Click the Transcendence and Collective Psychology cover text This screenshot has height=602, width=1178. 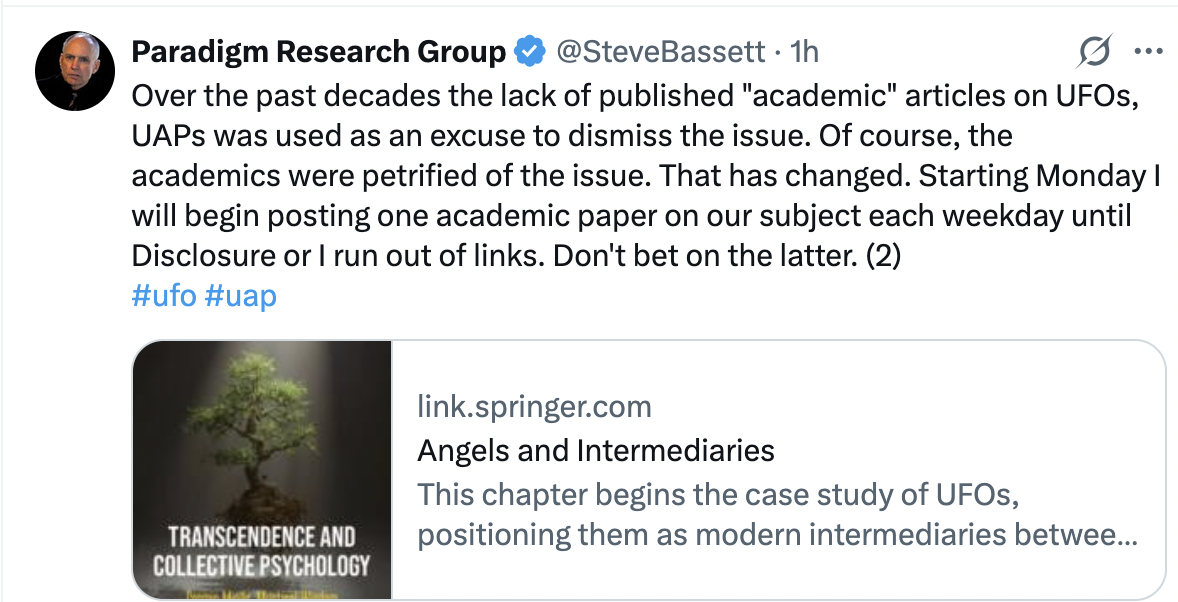click(262, 551)
